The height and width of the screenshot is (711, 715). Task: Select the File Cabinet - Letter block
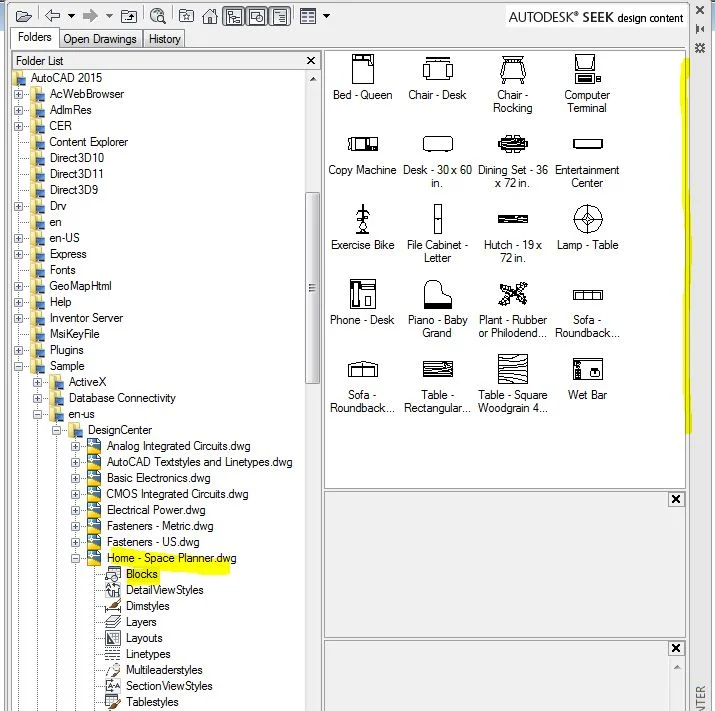point(437,234)
